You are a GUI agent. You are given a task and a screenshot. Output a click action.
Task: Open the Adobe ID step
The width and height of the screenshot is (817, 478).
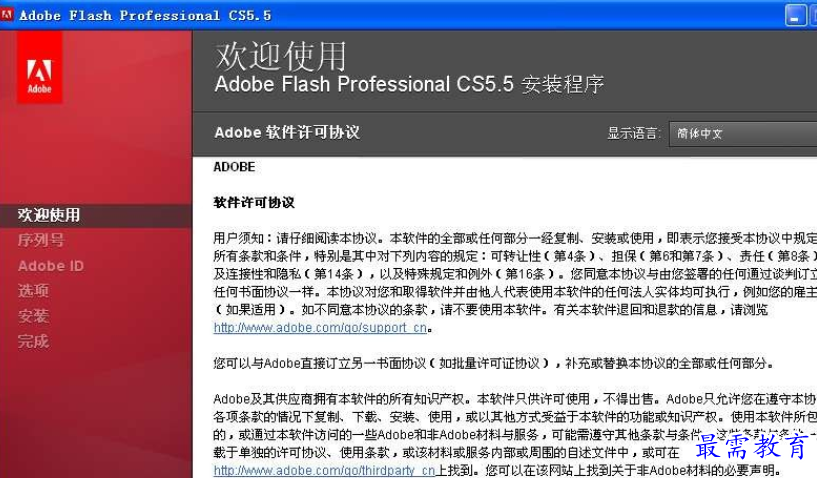(x=51, y=266)
